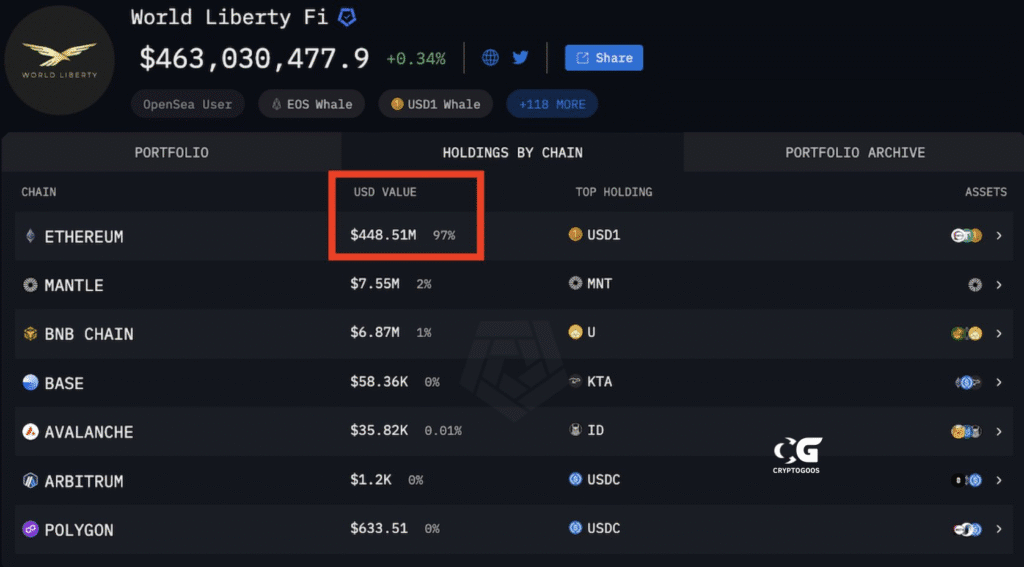Expand the Arbitrum row chevron
The image size is (1024, 567).
[x=999, y=480]
